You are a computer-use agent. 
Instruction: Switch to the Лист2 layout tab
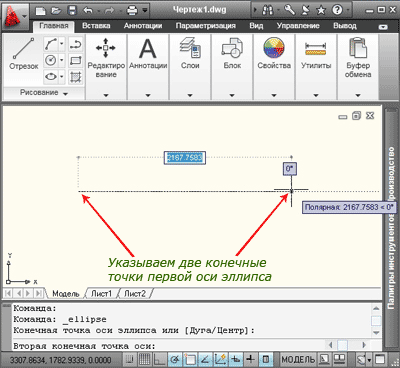[135, 294]
